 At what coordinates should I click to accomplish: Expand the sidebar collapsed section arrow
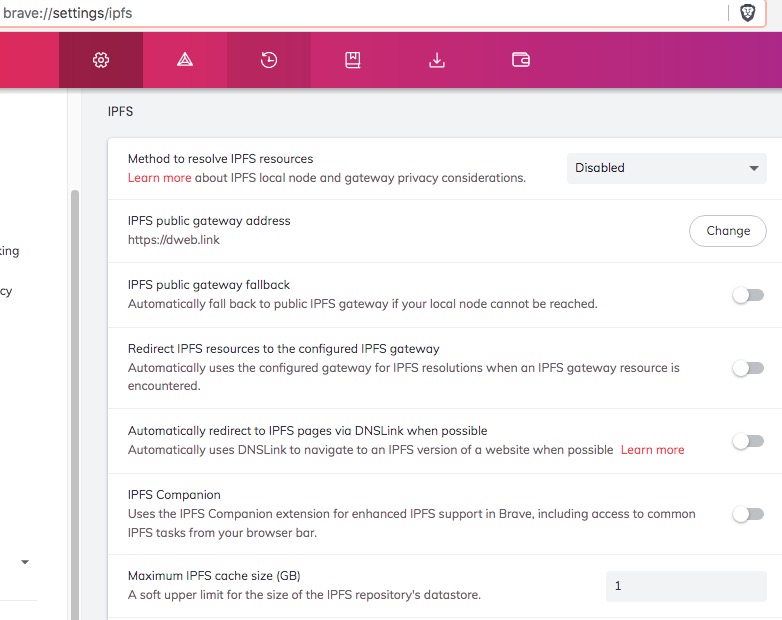pos(24,562)
